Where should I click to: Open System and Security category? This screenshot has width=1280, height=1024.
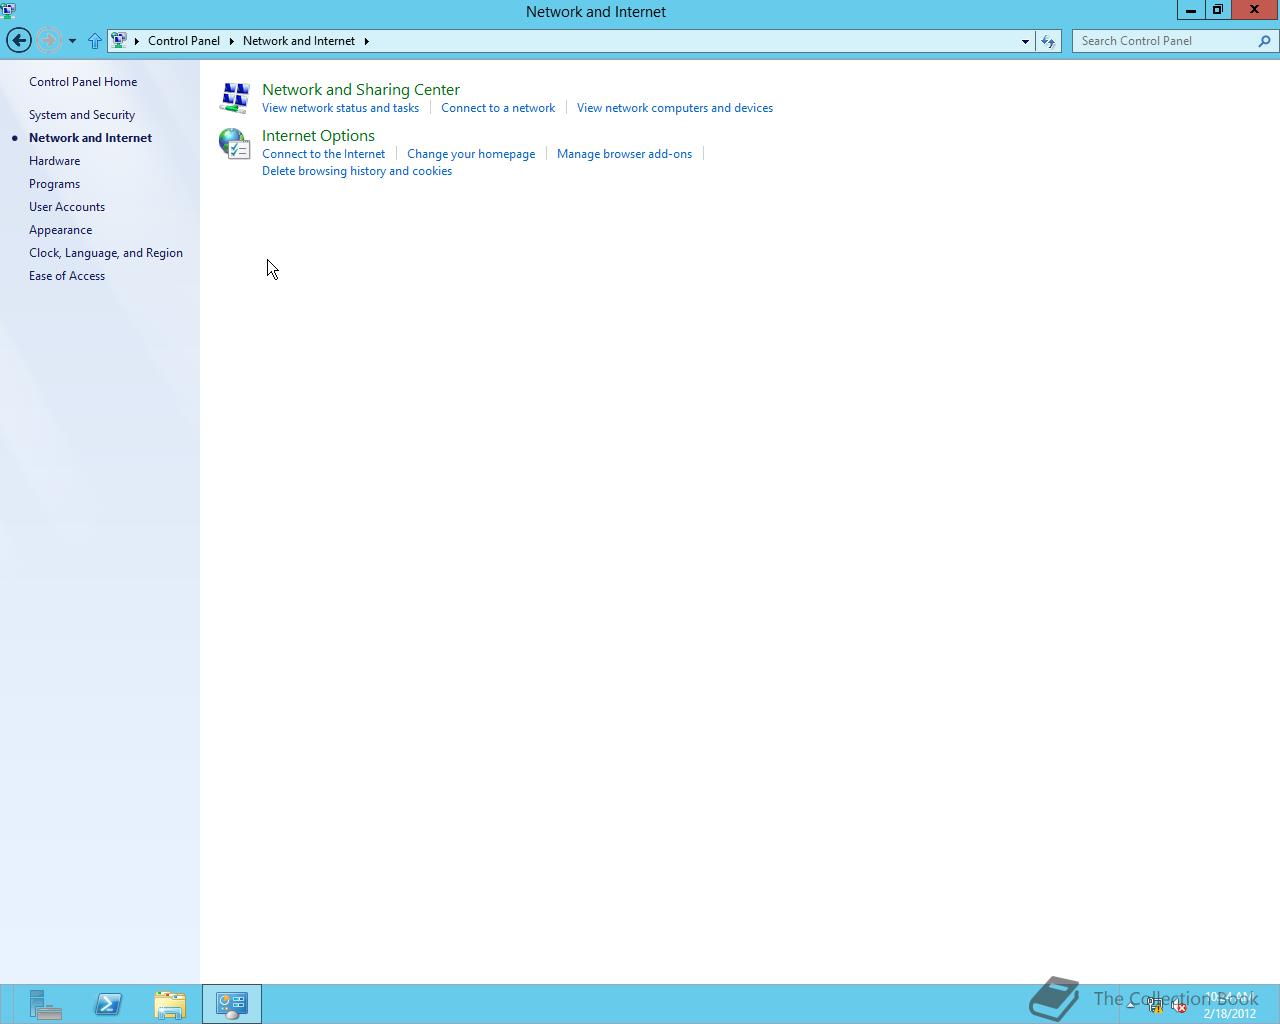click(82, 115)
